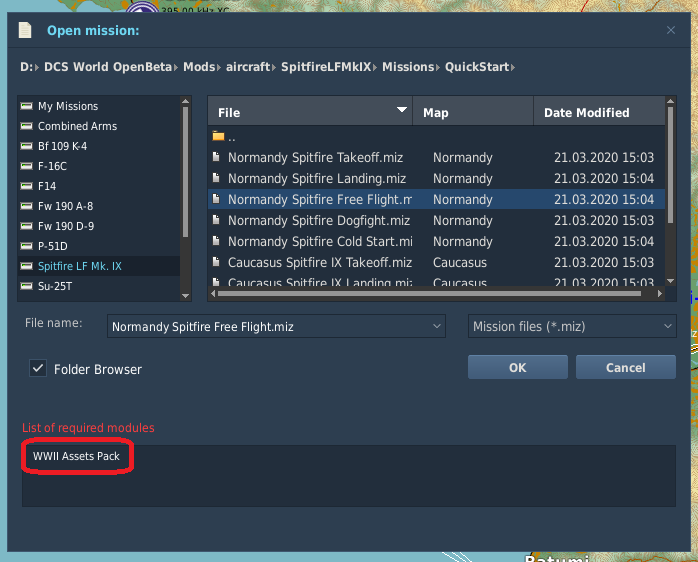
Task: Click the D: drive breadcrumb
Action: pyautogui.click(x=27, y=67)
